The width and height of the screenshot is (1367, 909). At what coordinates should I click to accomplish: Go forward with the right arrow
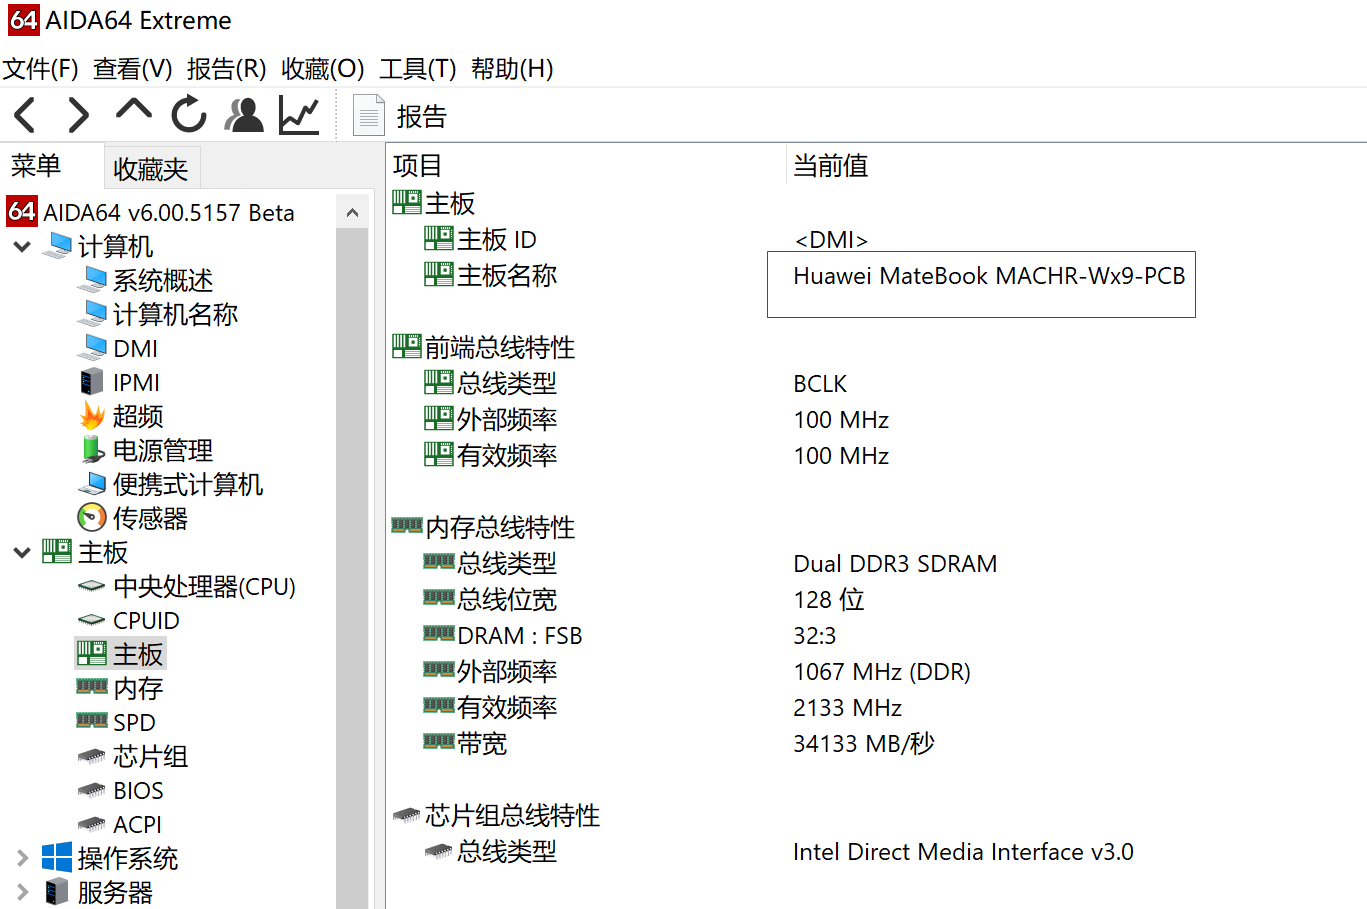(x=78, y=115)
